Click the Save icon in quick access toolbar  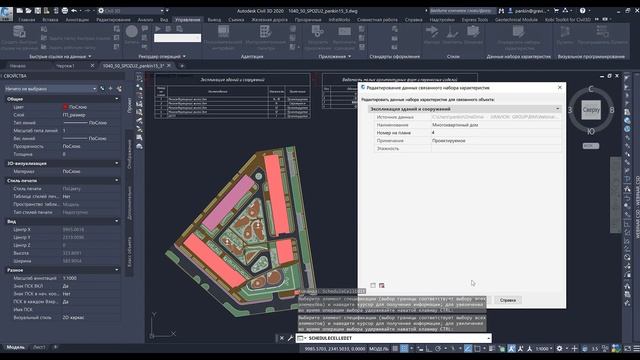click(38, 11)
